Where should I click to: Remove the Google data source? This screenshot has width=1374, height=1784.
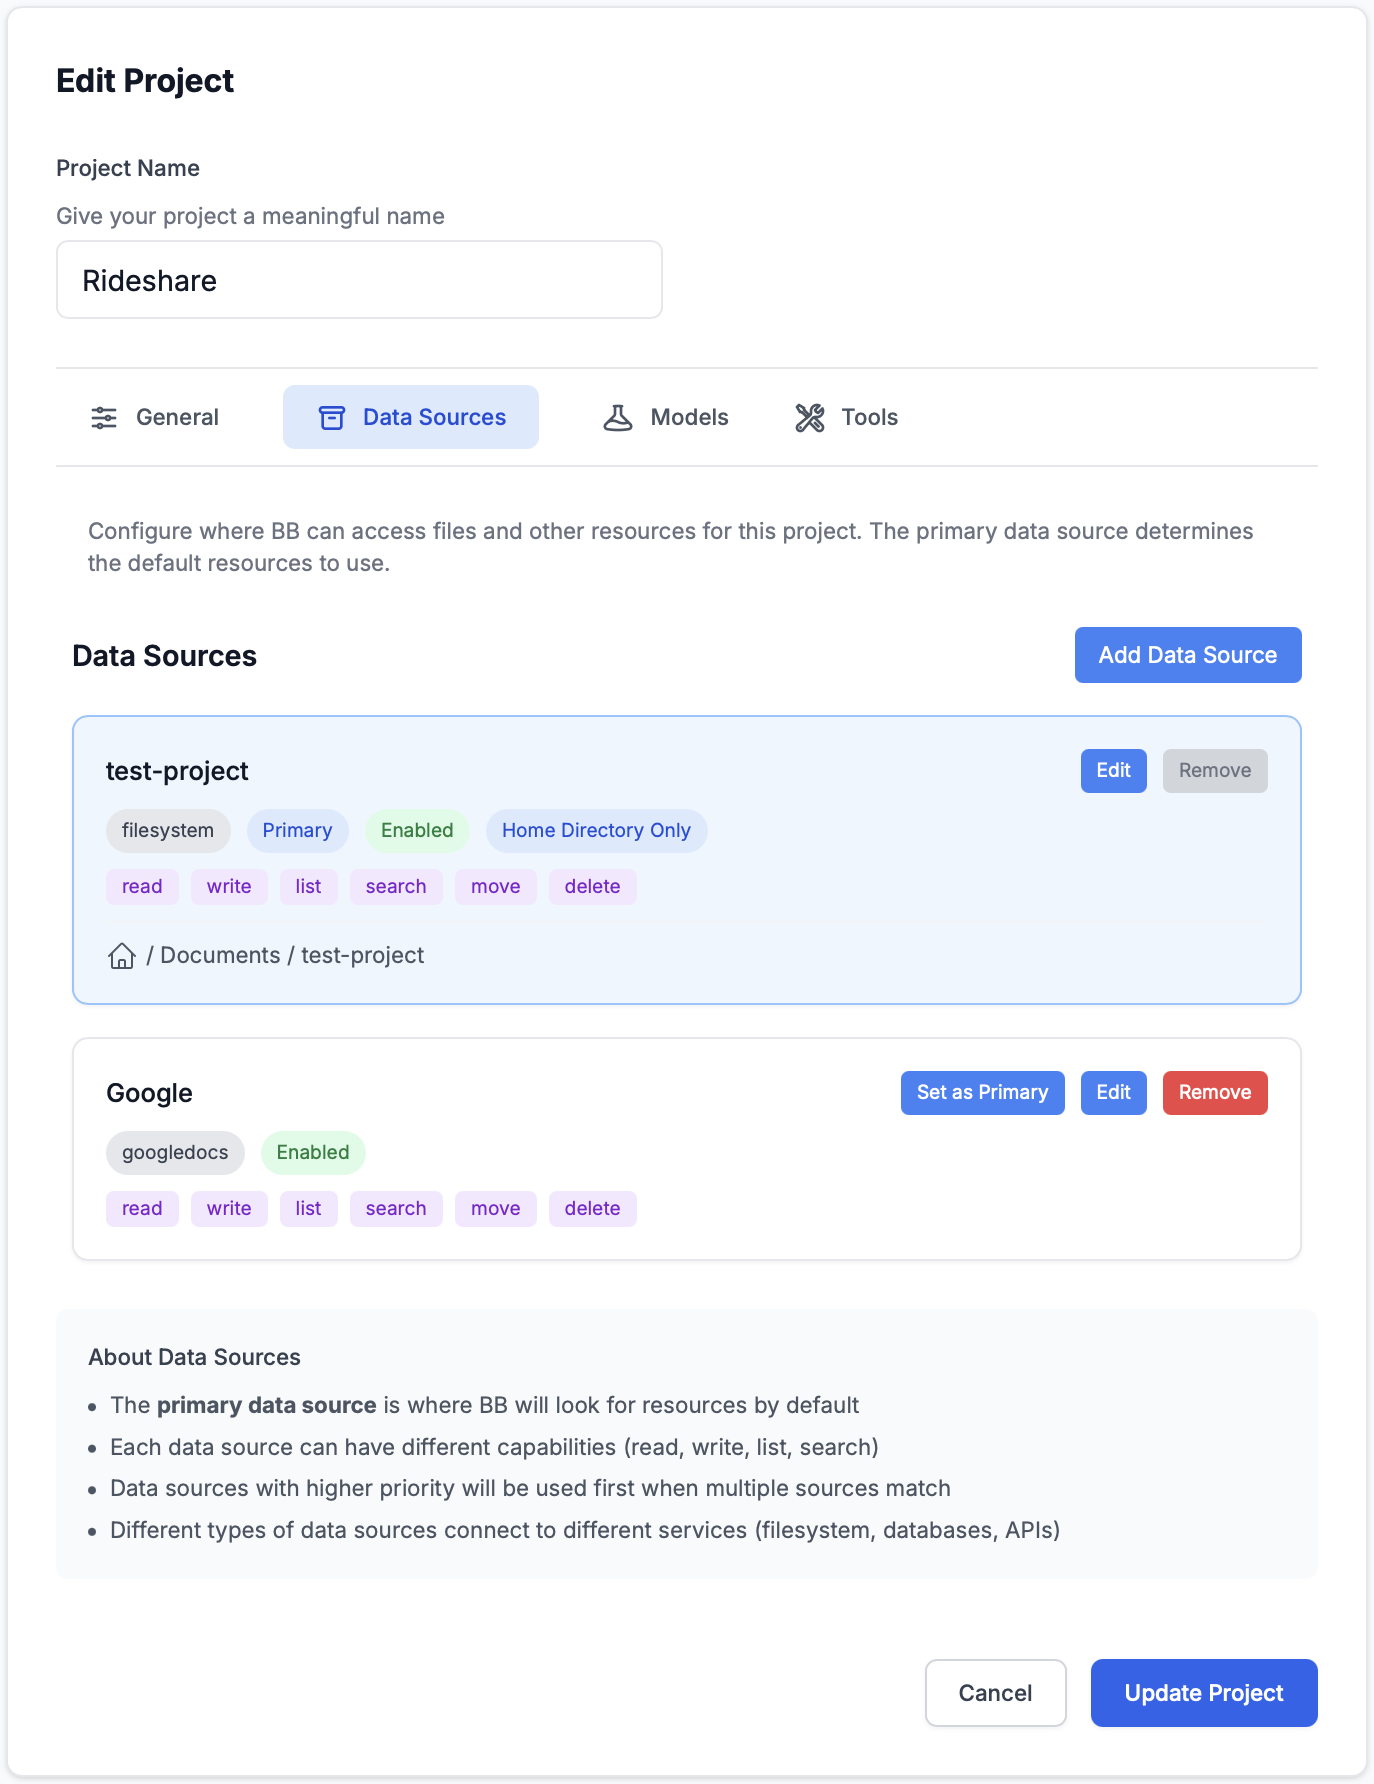(x=1215, y=1092)
